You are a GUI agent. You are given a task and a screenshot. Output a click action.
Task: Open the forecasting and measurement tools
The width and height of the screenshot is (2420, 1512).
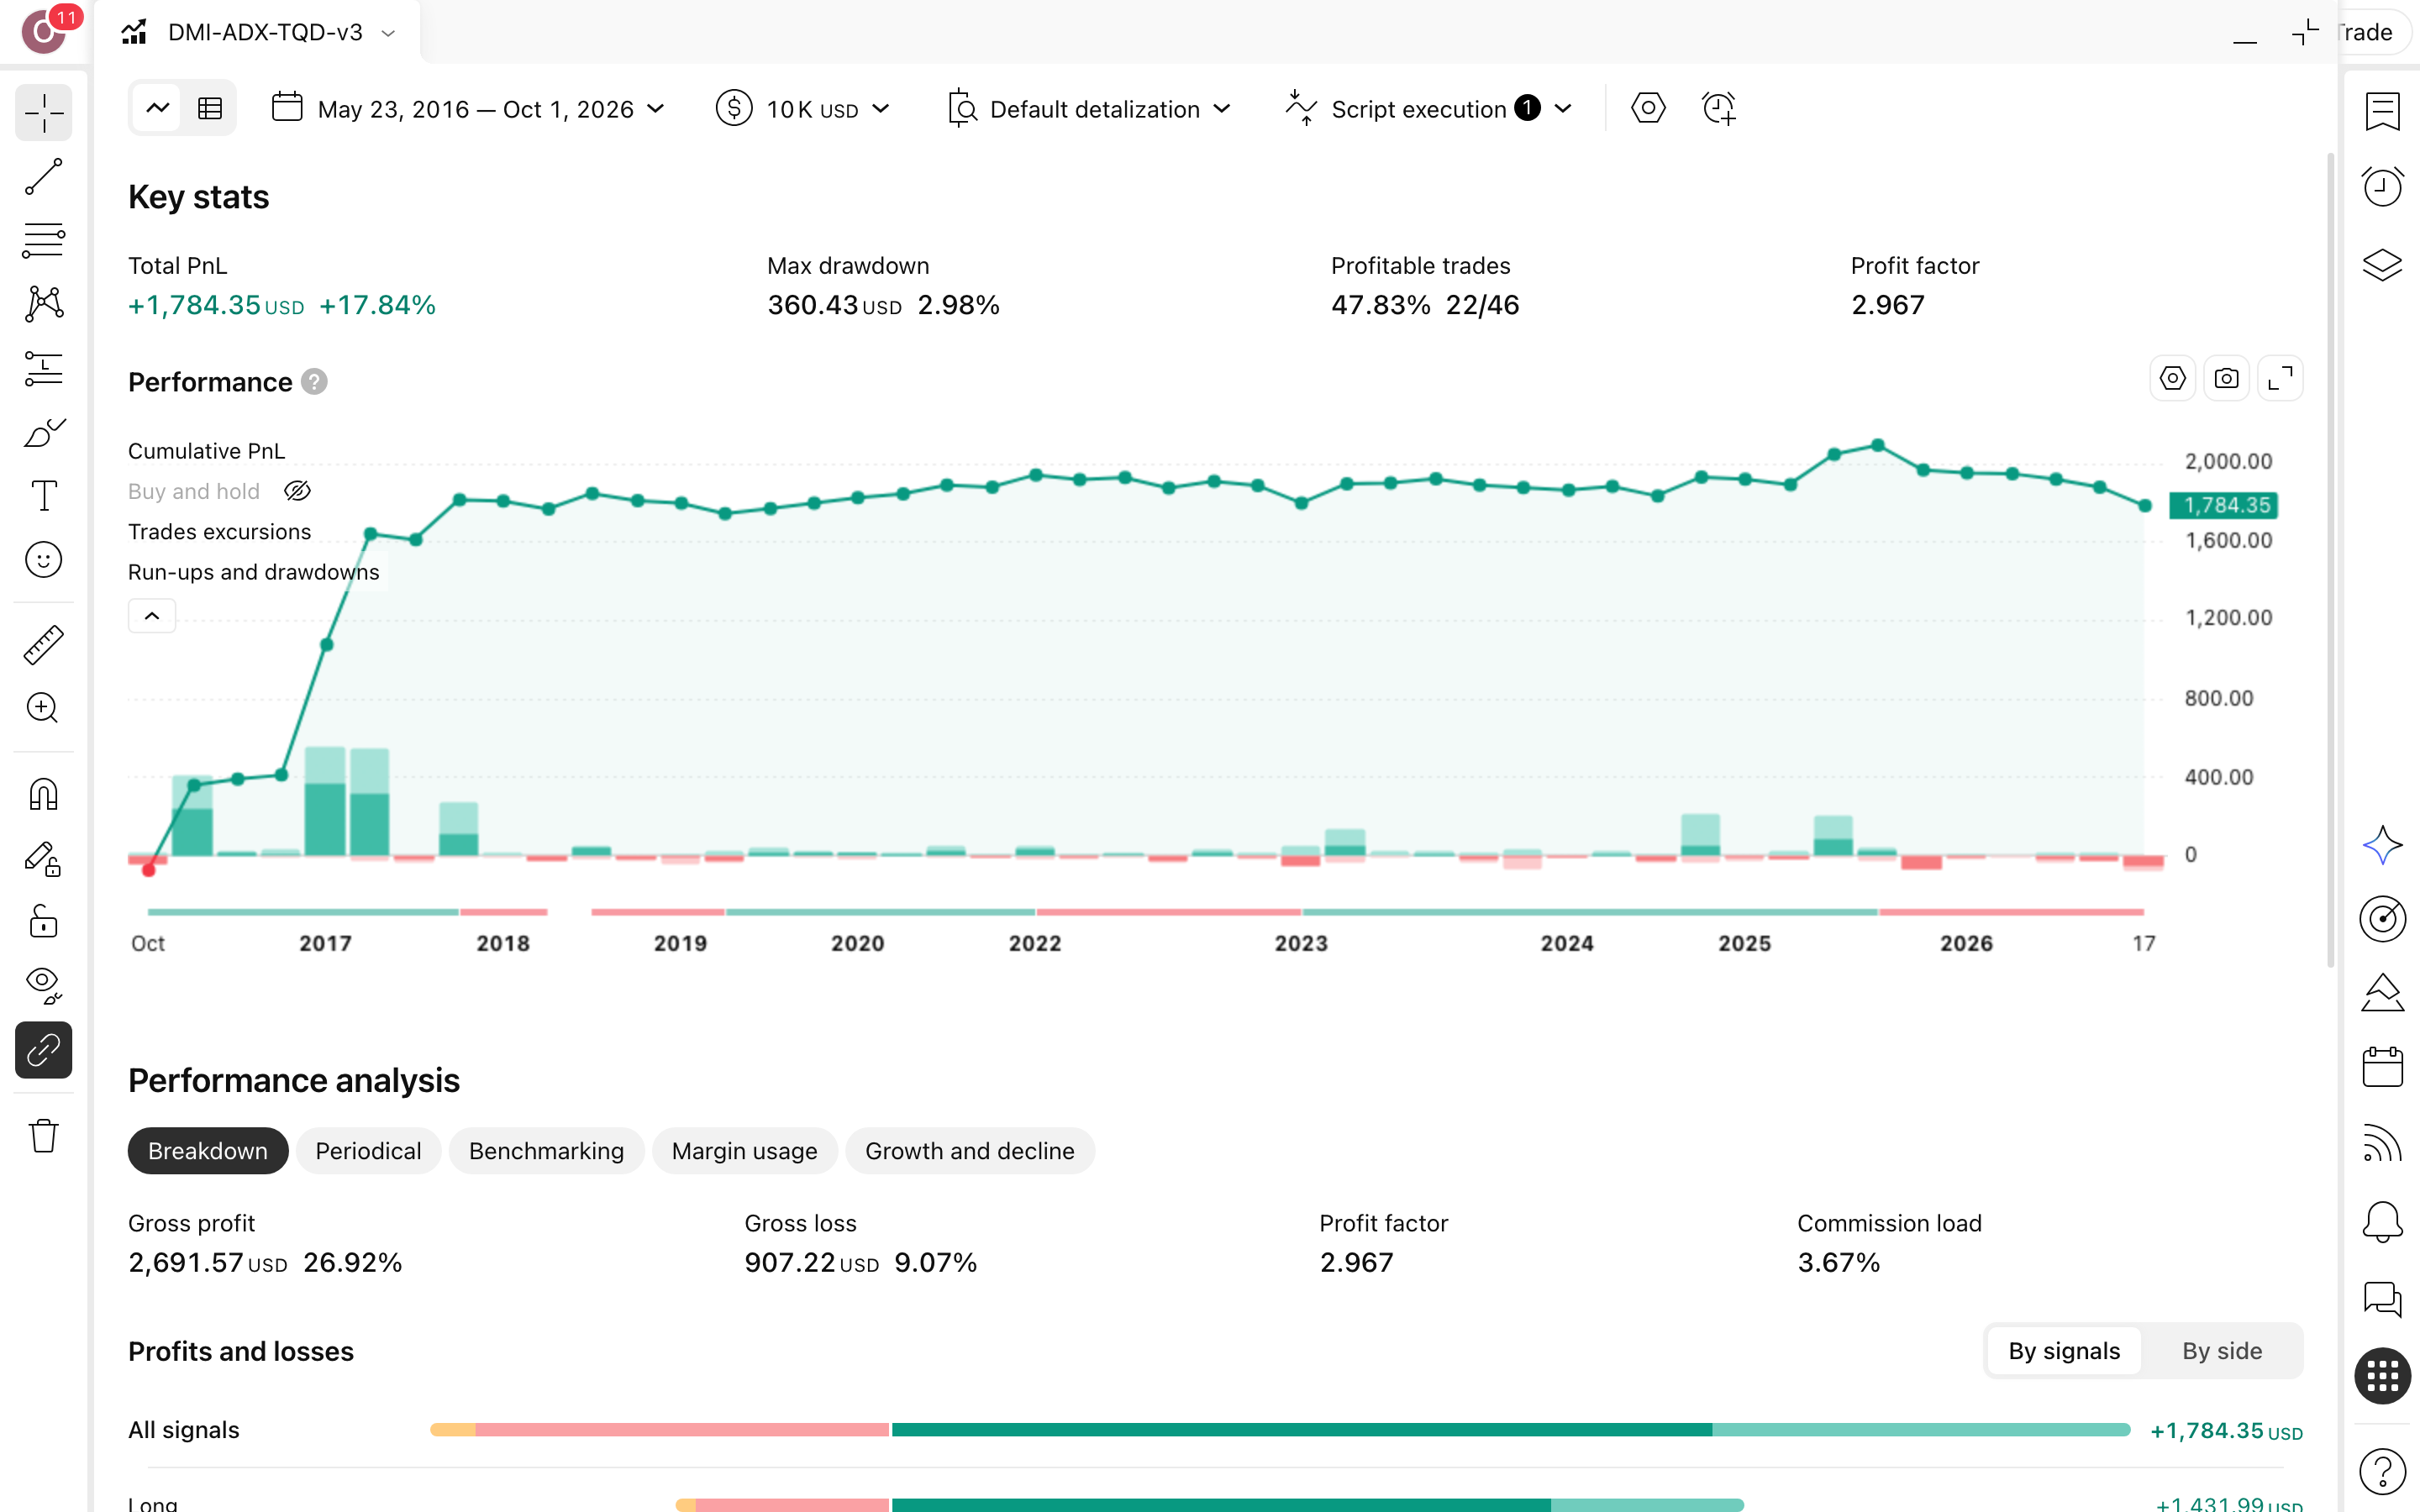click(44, 368)
